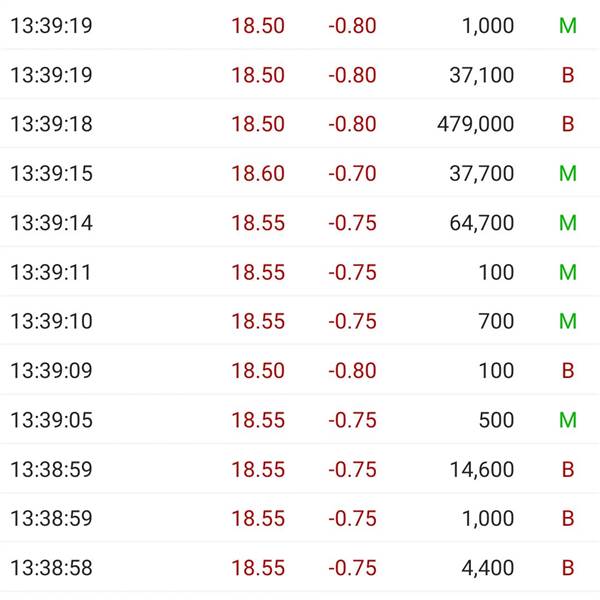
Task: Click the -0.70 change value
Action: (x=352, y=173)
